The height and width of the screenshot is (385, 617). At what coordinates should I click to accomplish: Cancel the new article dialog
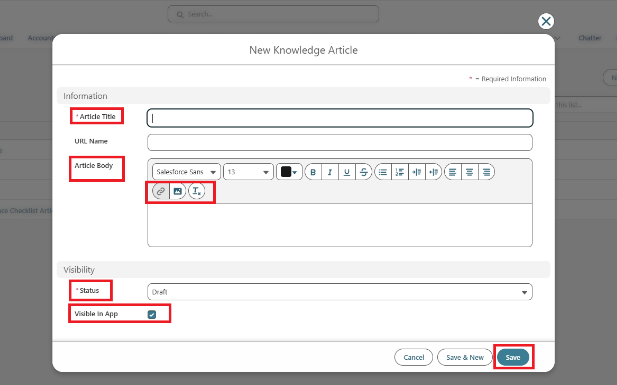(414, 357)
